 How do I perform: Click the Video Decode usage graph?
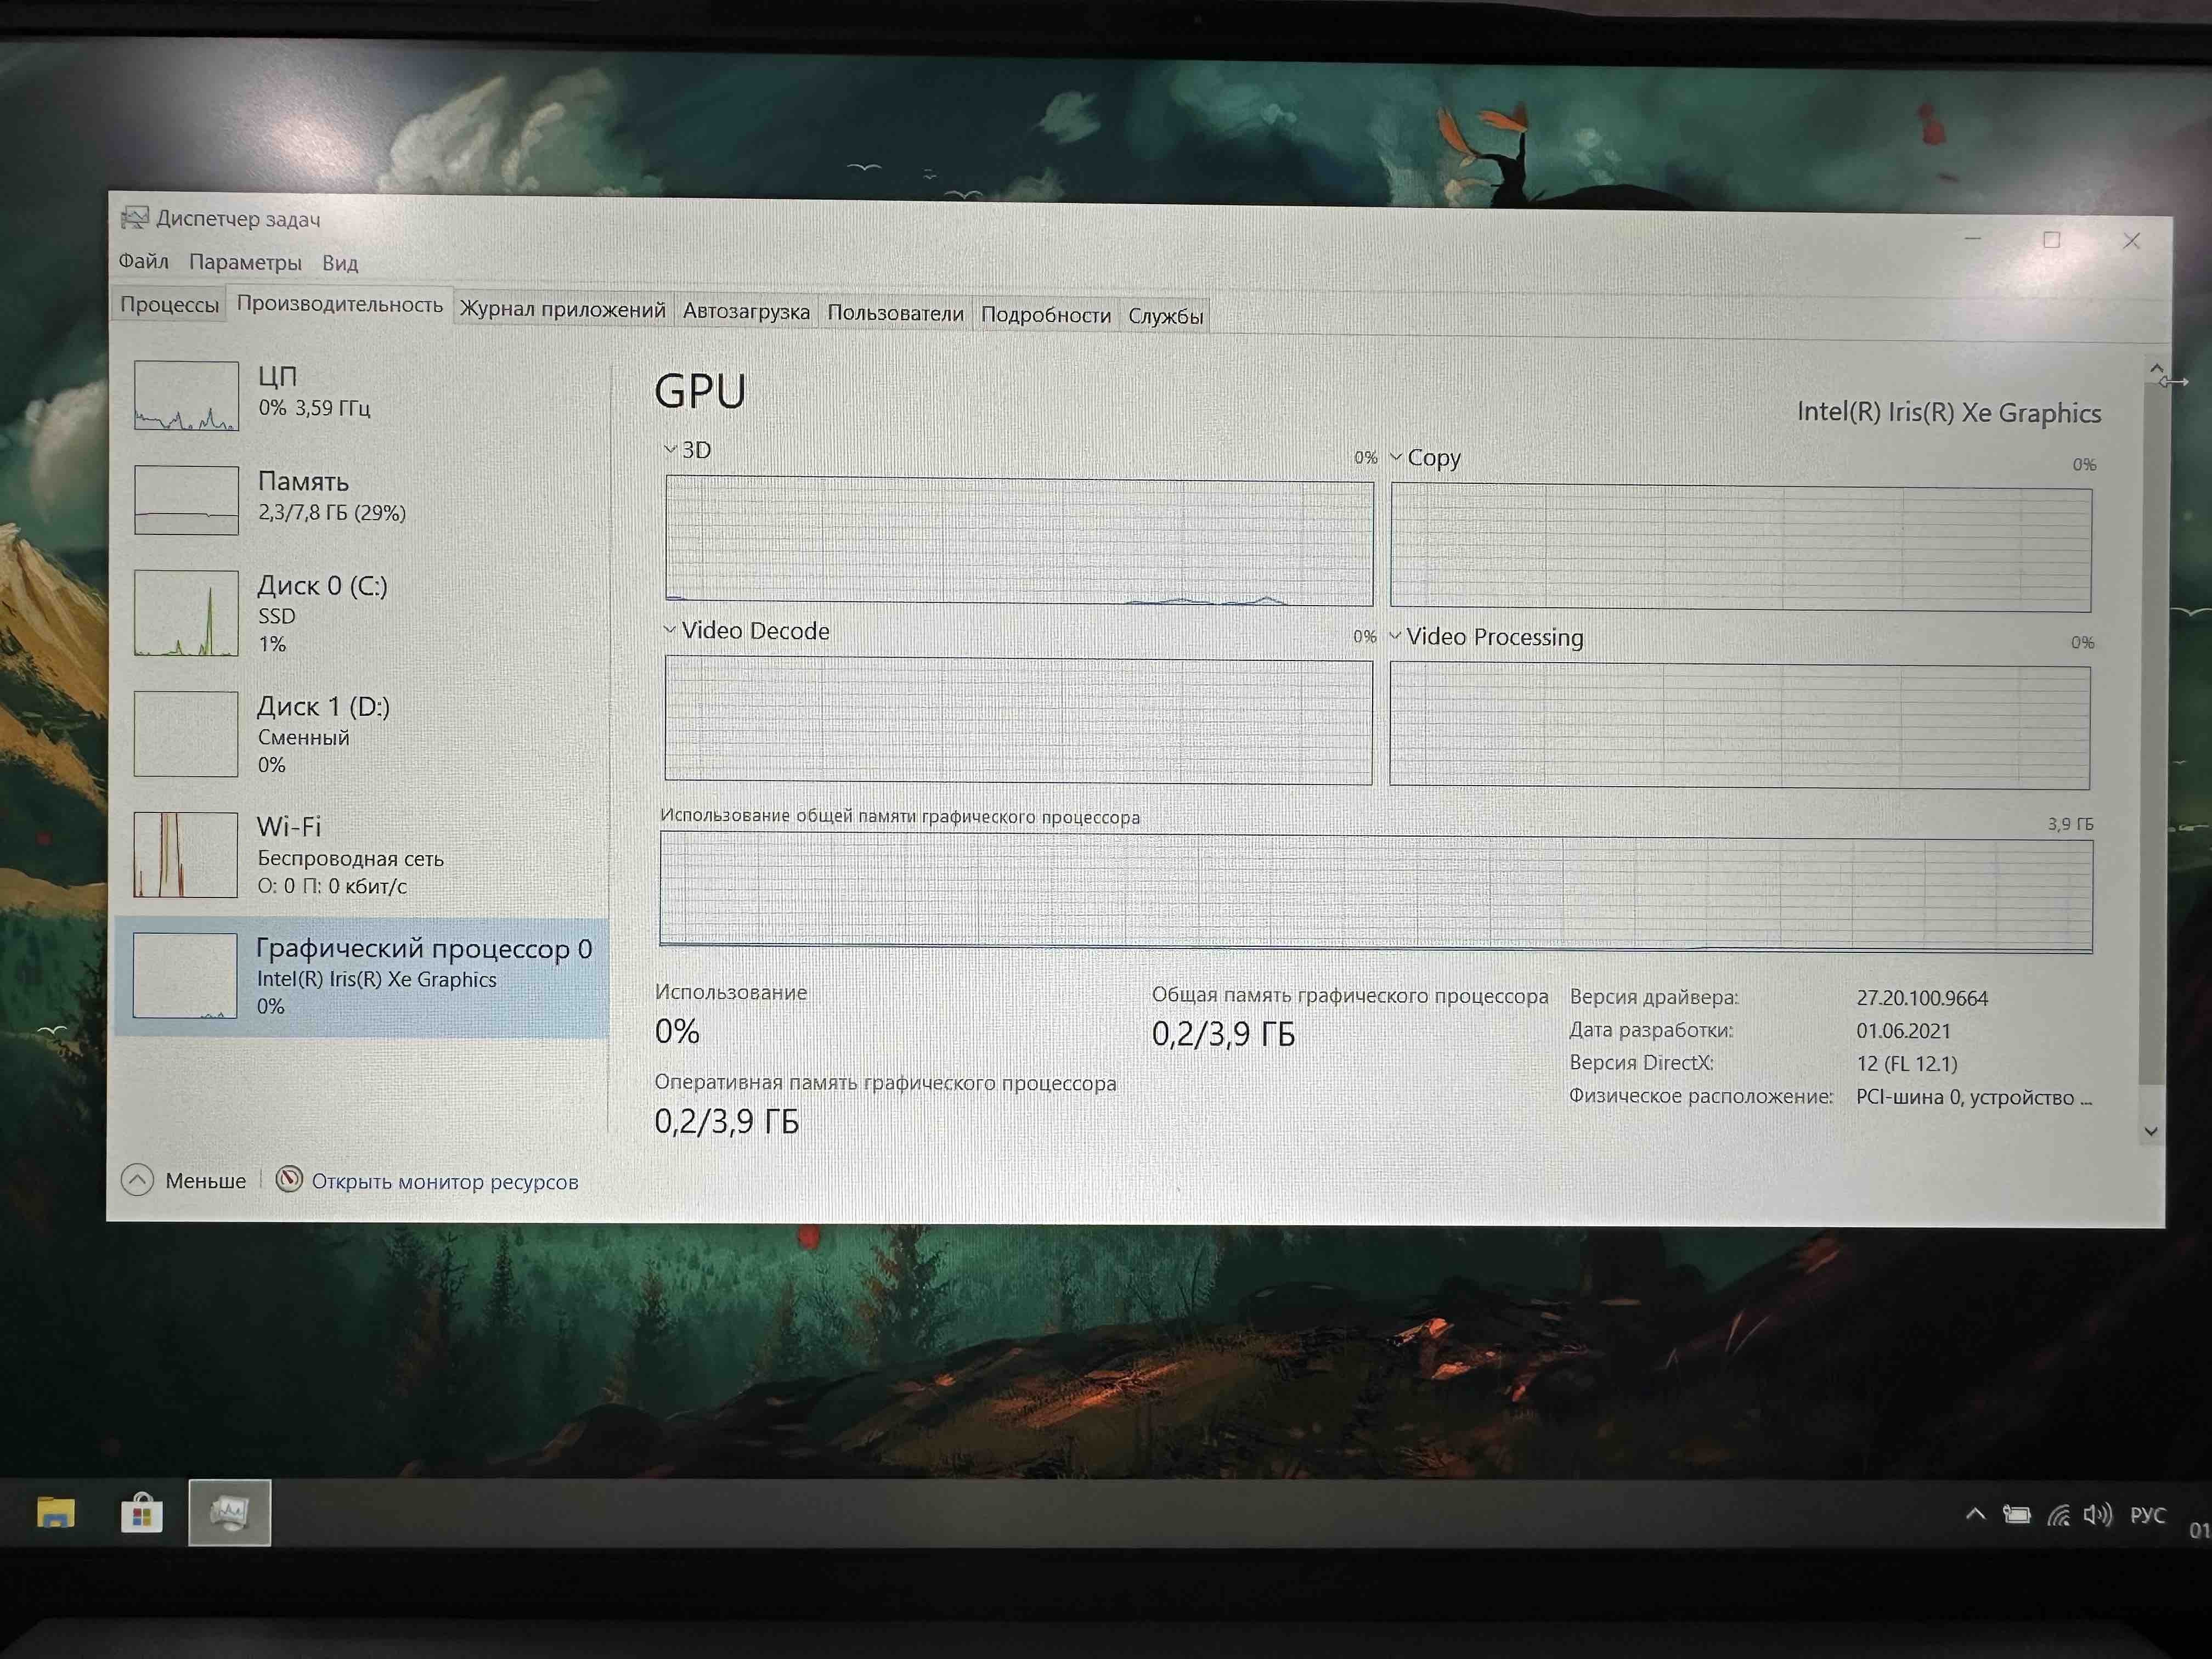click(x=1018, y=720)
